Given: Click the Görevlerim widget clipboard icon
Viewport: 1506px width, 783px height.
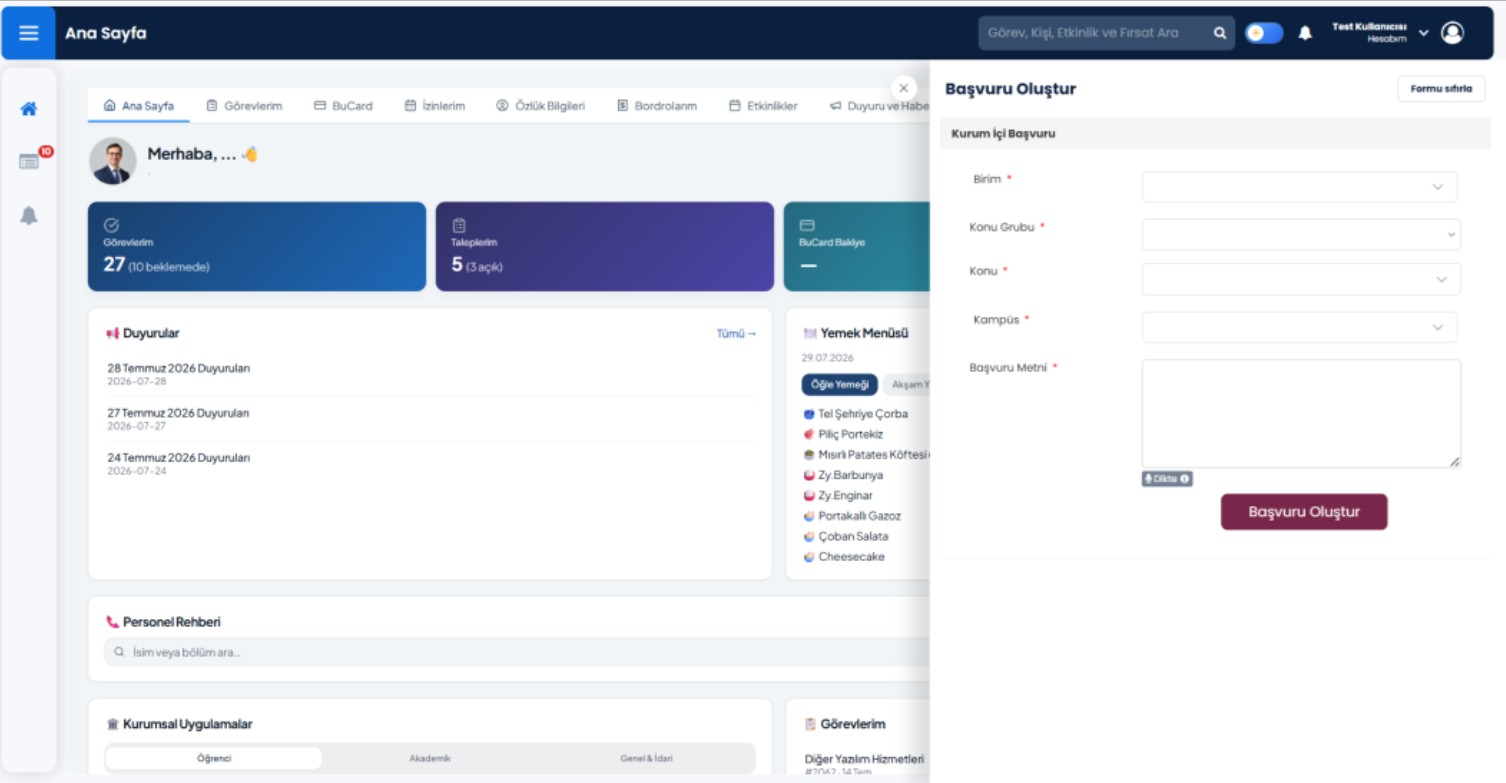Looking at the screenshot, I should coord(810,724).
